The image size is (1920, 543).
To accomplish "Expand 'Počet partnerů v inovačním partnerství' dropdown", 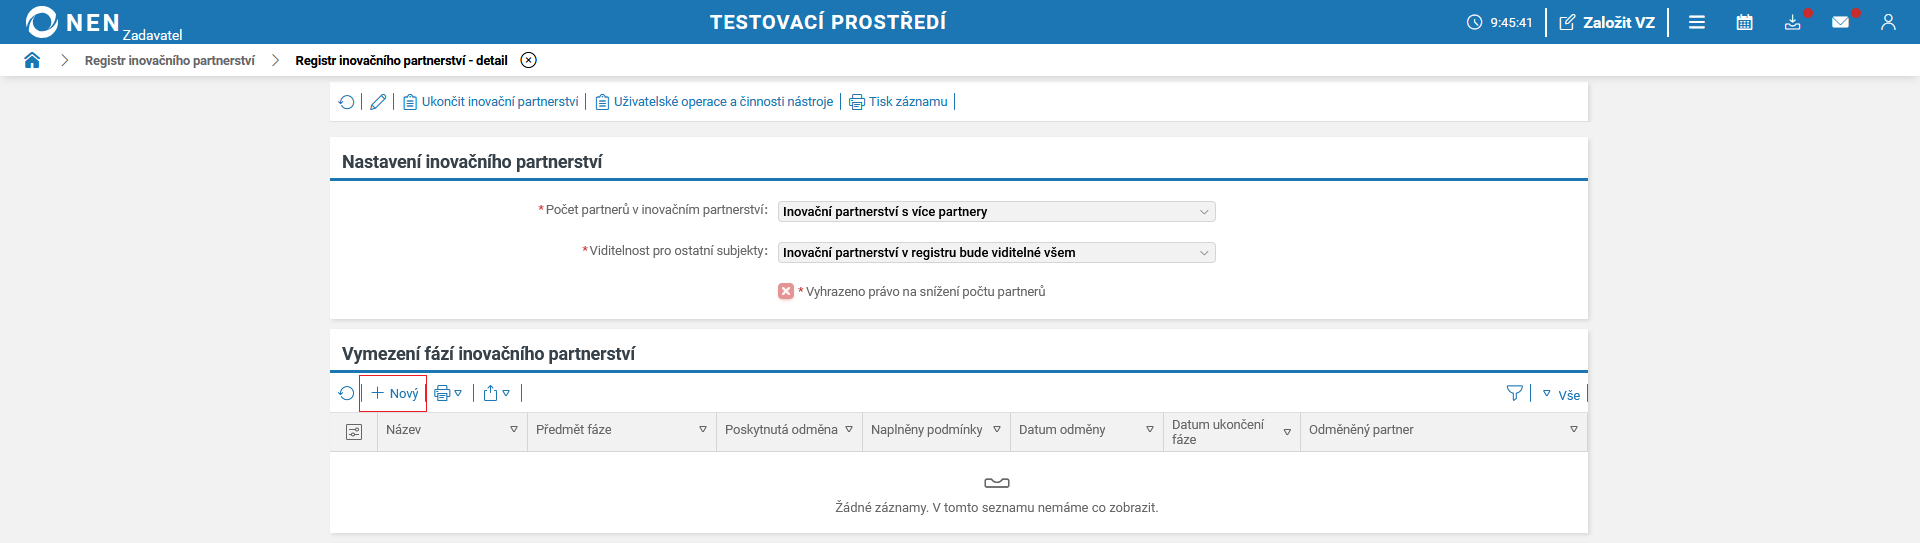I will 996,212.
